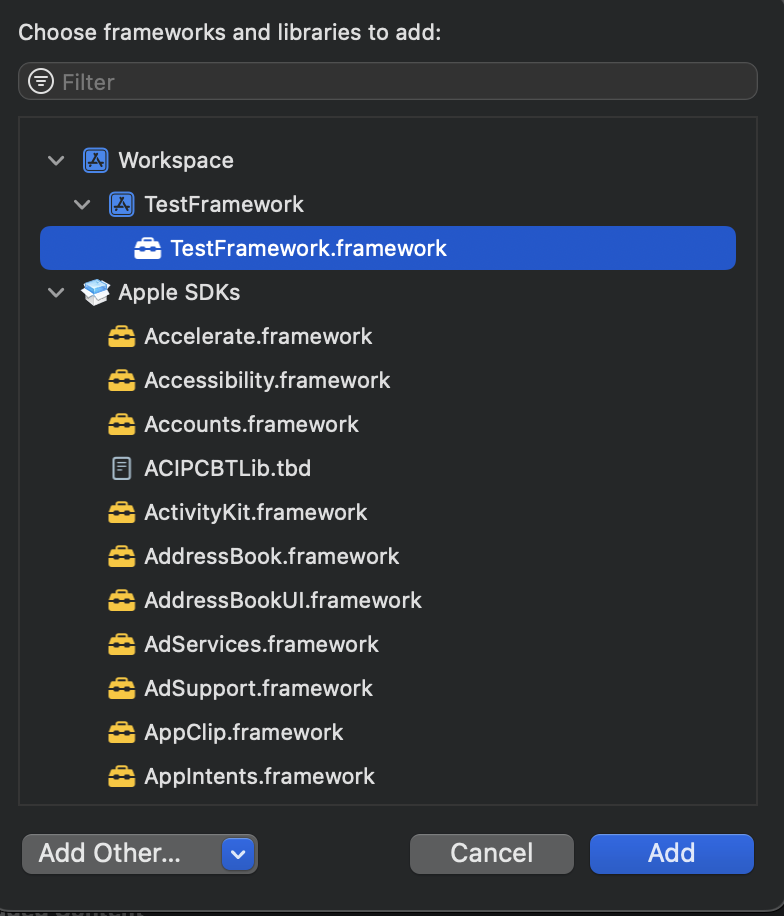Select AdServices.framework in the list
The image size is (784, 916).
262,644
